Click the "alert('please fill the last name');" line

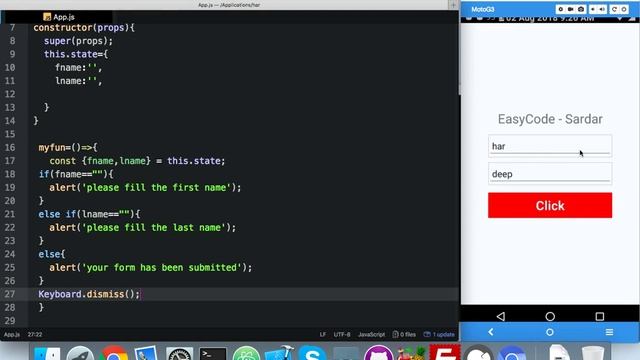142,227
